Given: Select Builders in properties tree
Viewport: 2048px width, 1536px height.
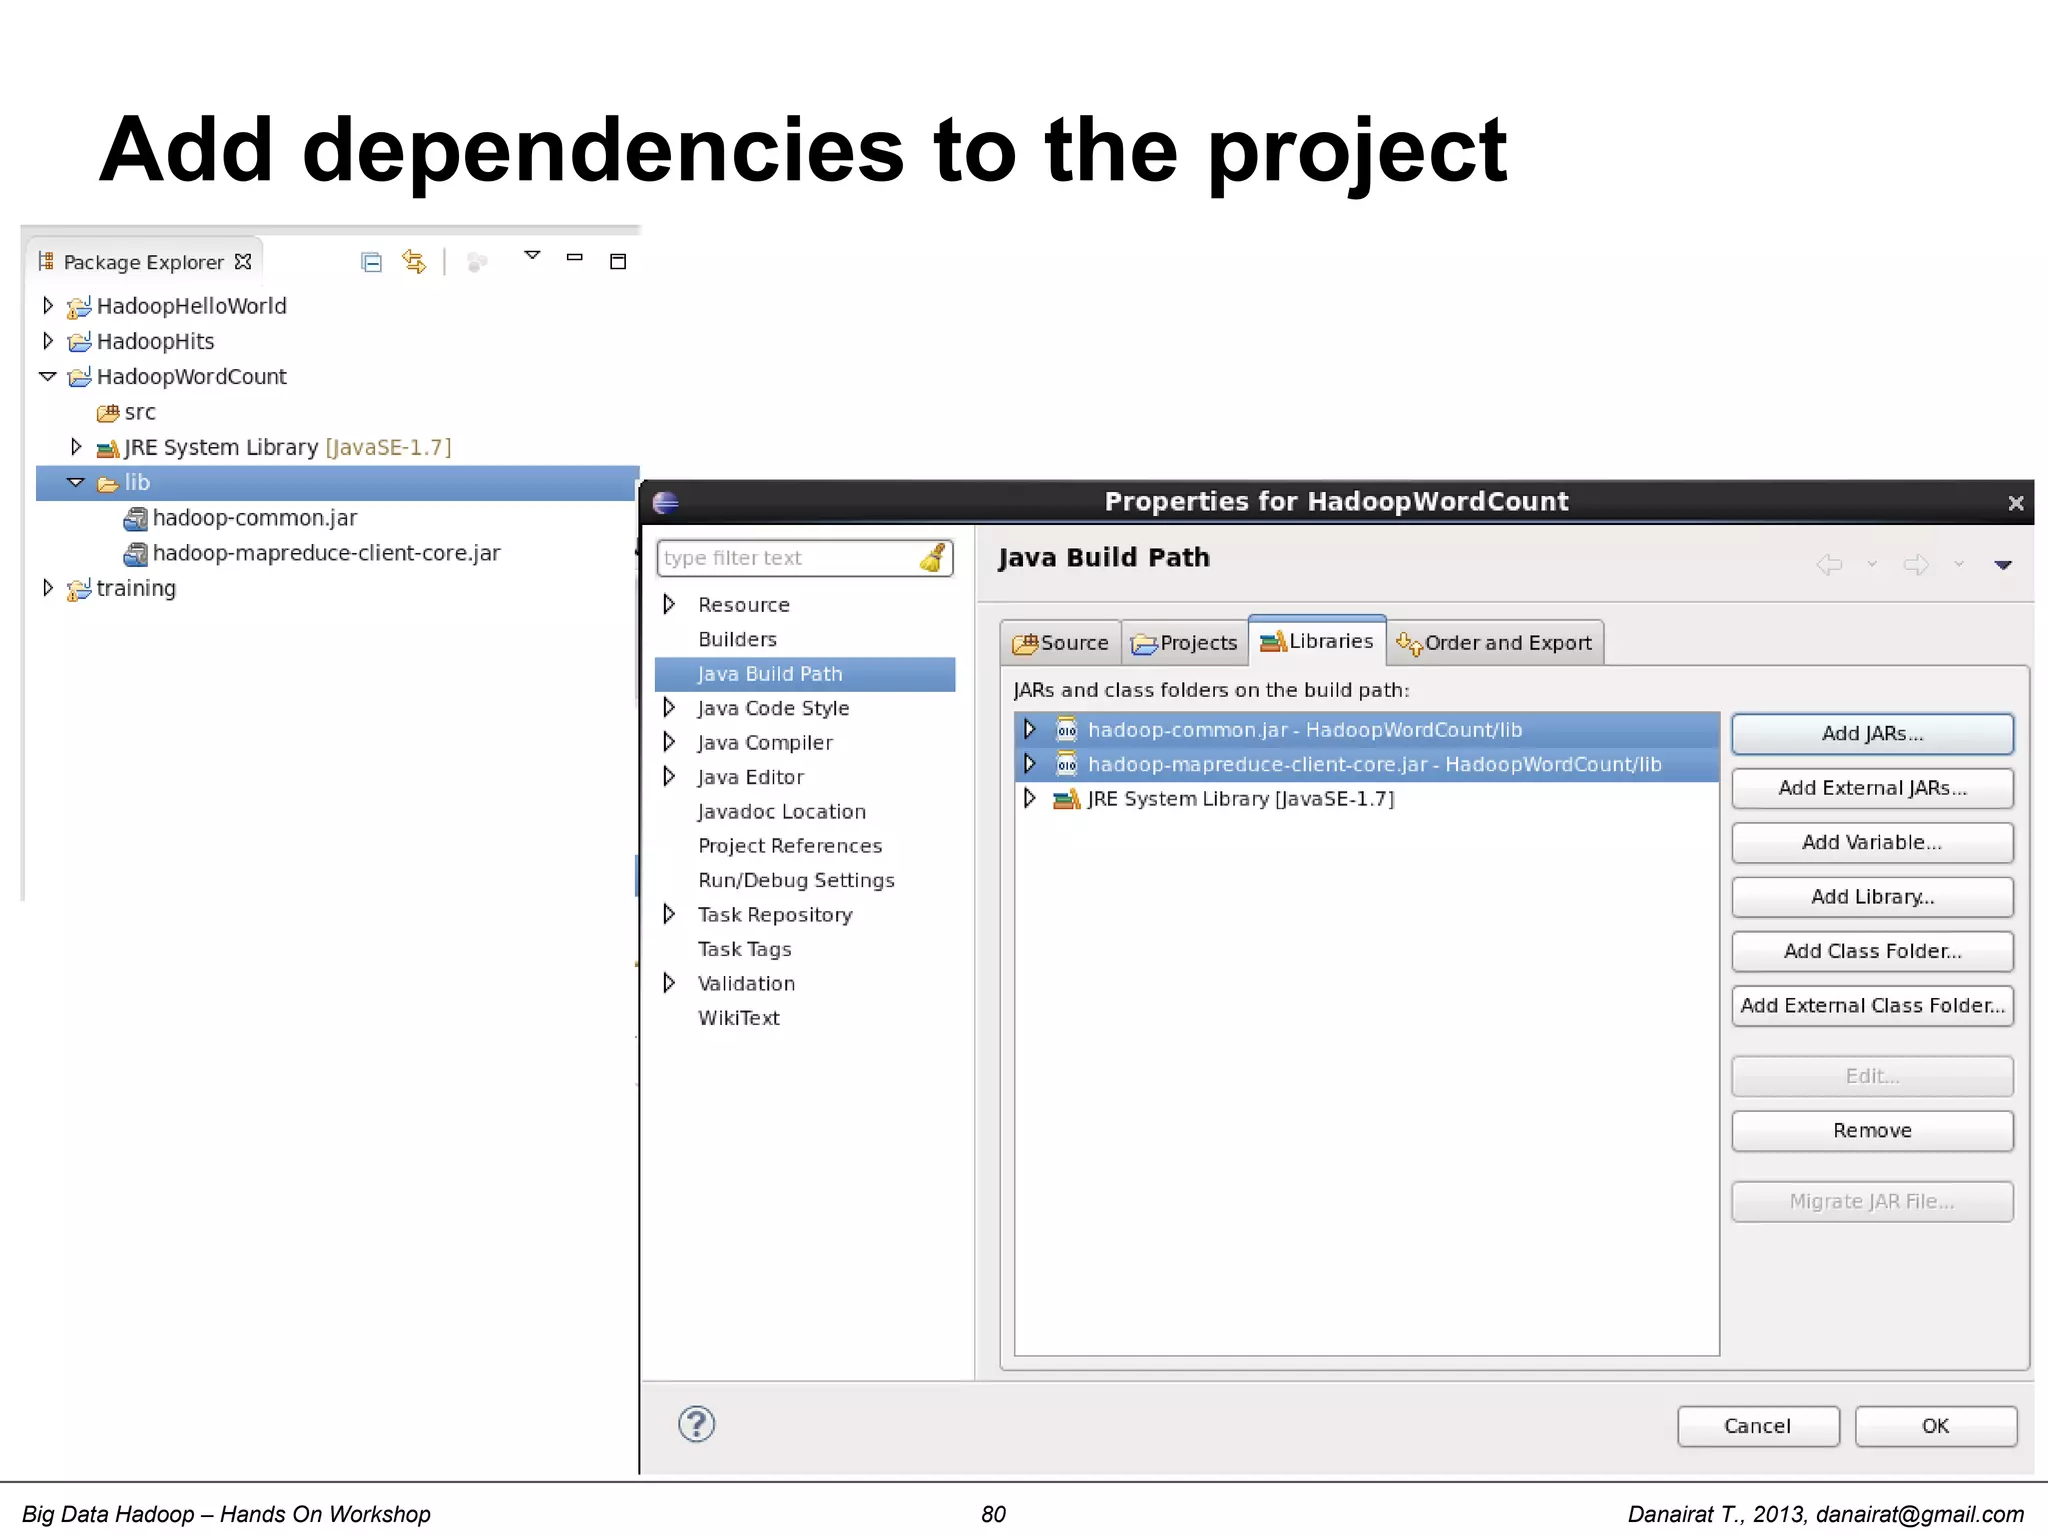Looking at the screenshot, I should coord(737,639).
